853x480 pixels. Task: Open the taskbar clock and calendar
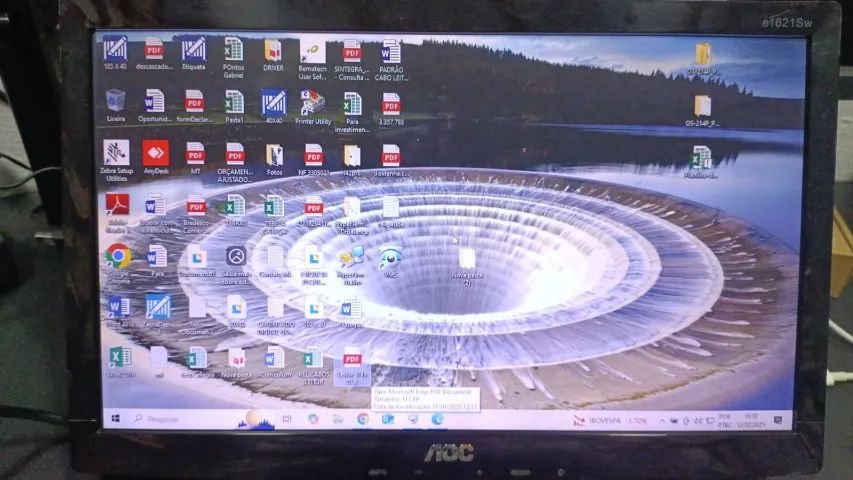[x=751, y=420]
